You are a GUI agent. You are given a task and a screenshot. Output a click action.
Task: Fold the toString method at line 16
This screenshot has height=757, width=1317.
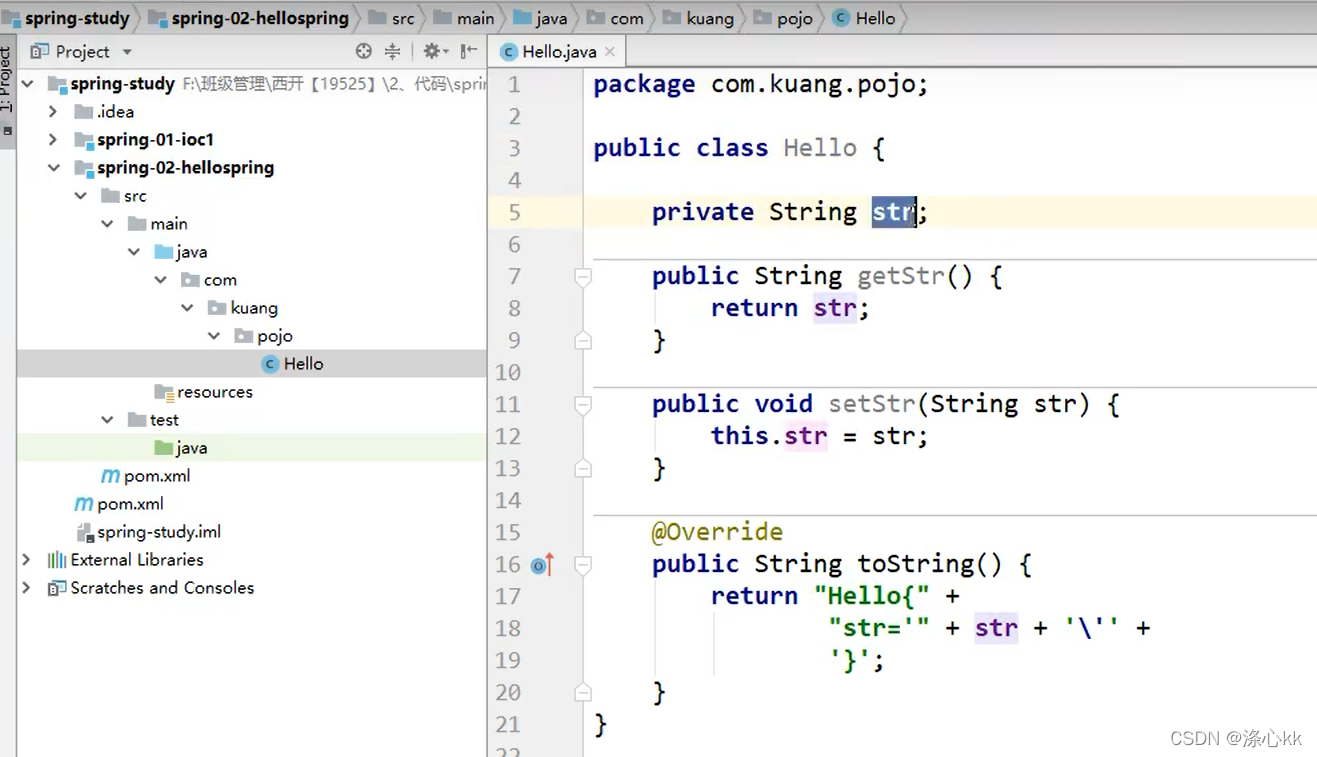(x=583, y=565)
